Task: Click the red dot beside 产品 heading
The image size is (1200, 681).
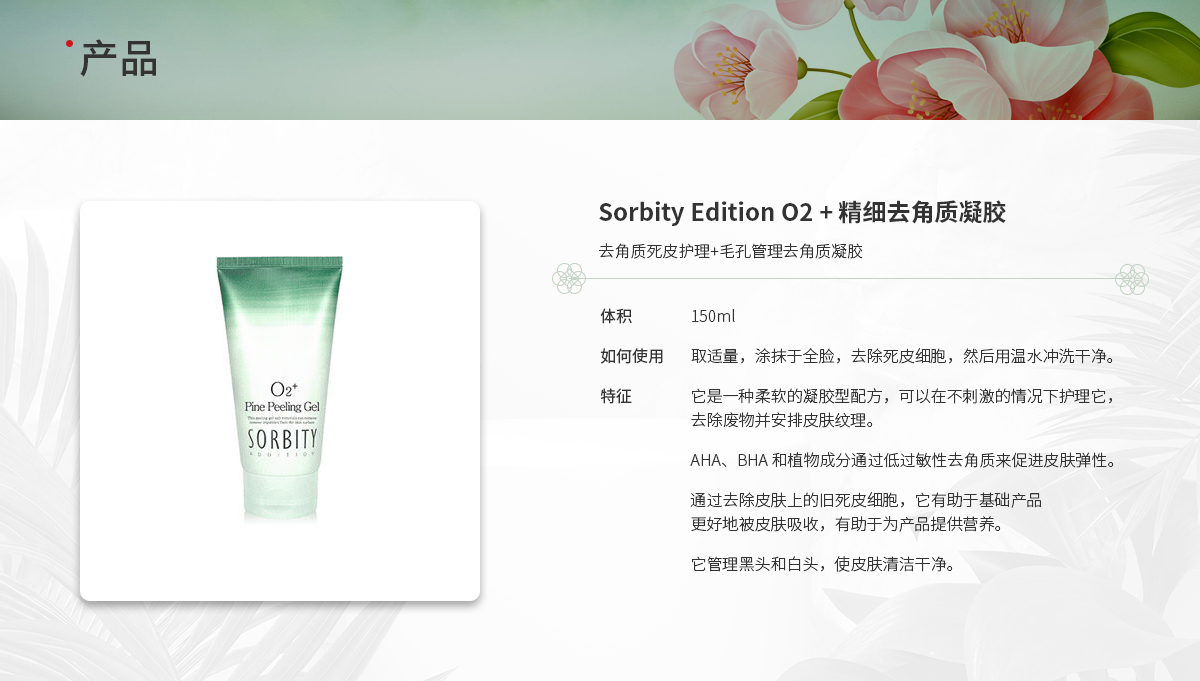Action: tap(69, 43)
